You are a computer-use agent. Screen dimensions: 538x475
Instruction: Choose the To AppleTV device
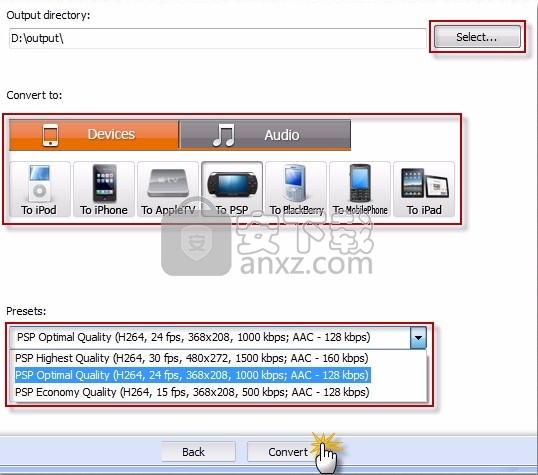point(168,189)
